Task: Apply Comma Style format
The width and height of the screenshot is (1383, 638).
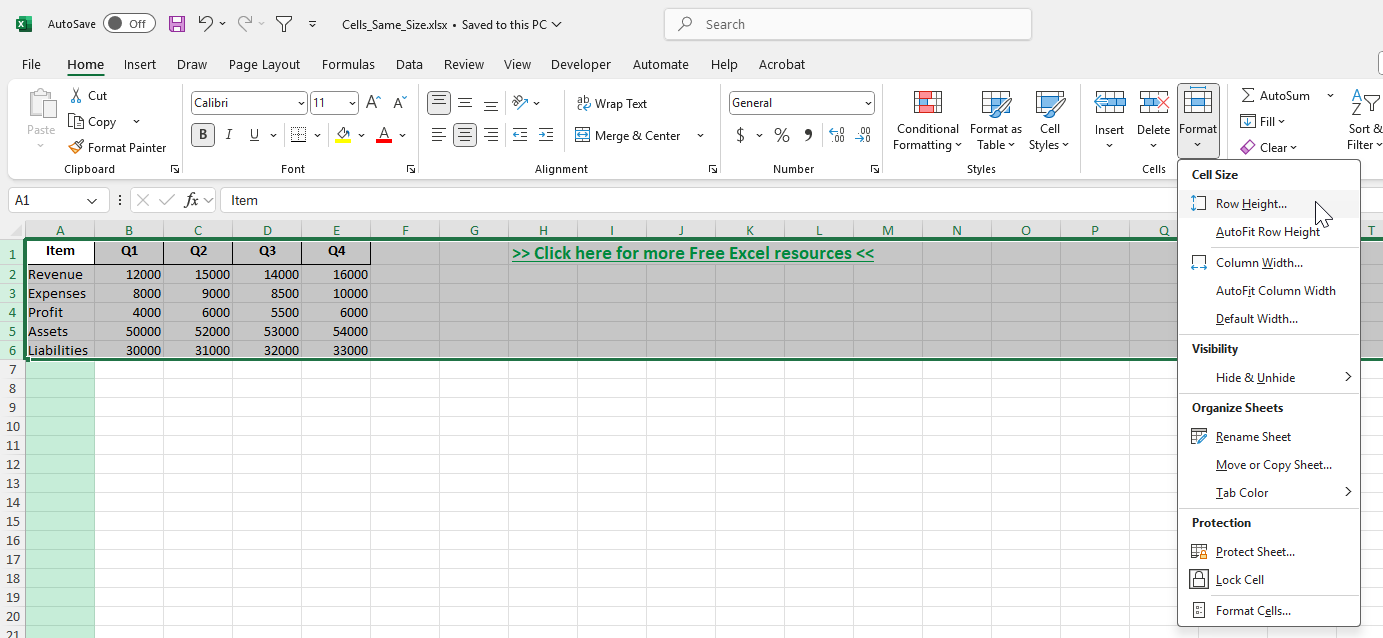Action: pyautogui.click(x=808, y=135)
